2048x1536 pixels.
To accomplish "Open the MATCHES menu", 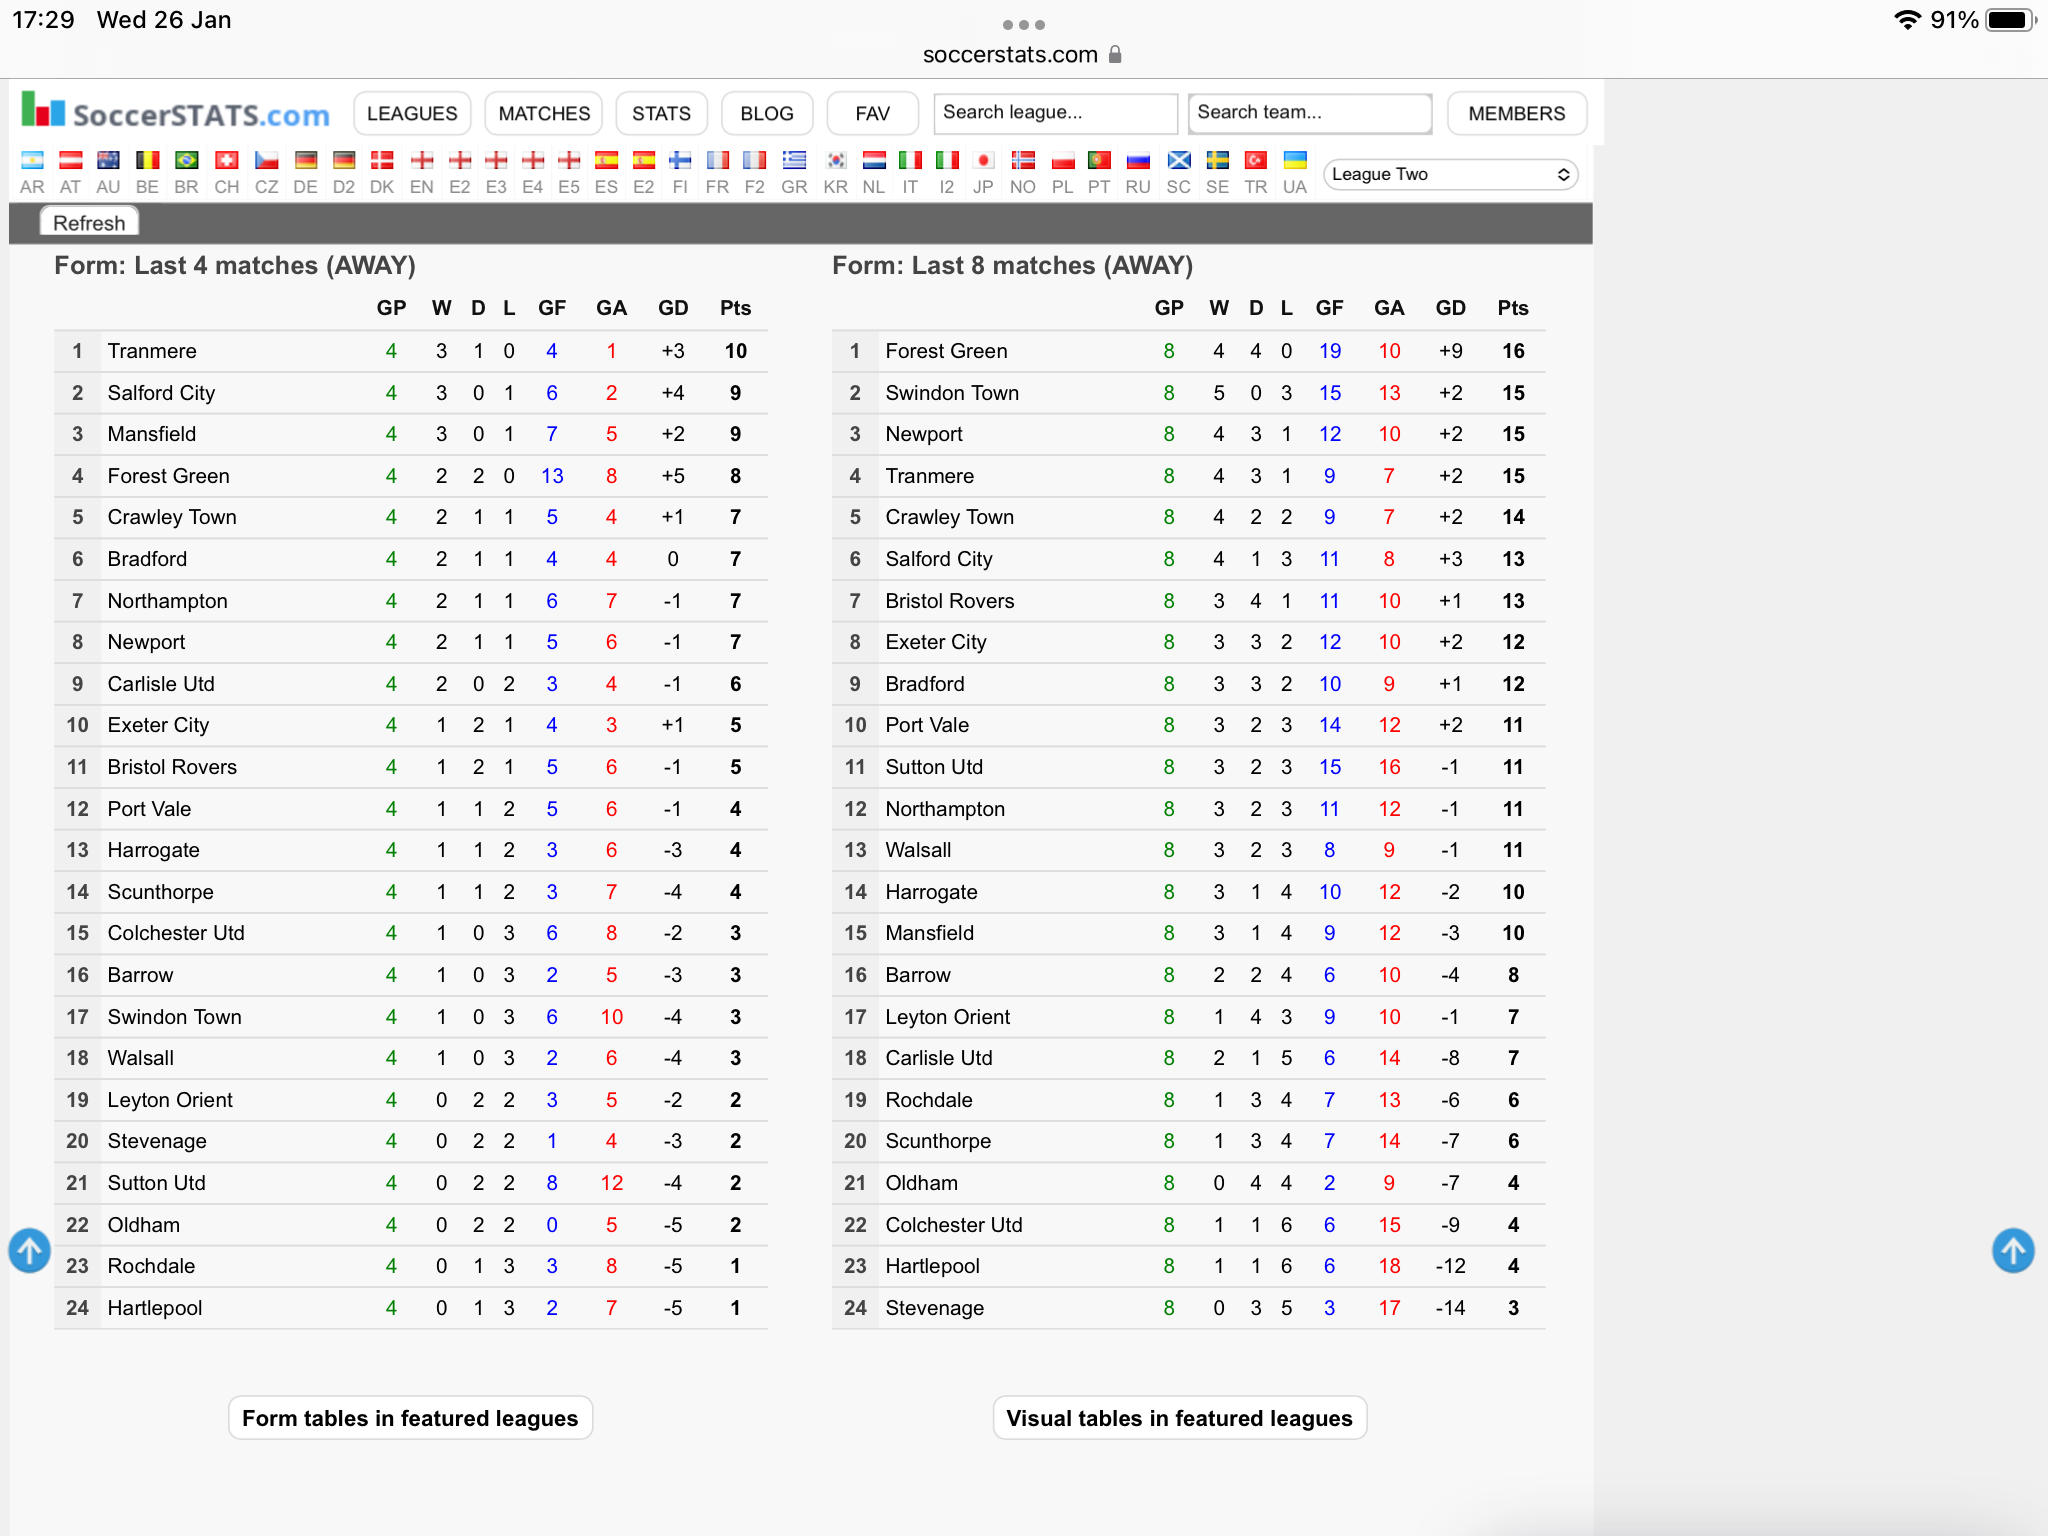I will pyautogui.click(x=544, y=113).
